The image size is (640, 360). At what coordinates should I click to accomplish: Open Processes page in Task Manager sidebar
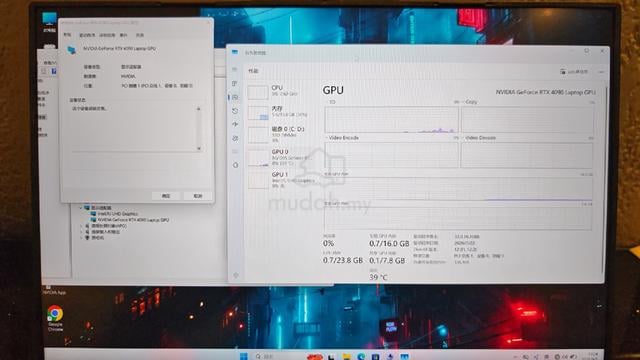pos(235,83)
